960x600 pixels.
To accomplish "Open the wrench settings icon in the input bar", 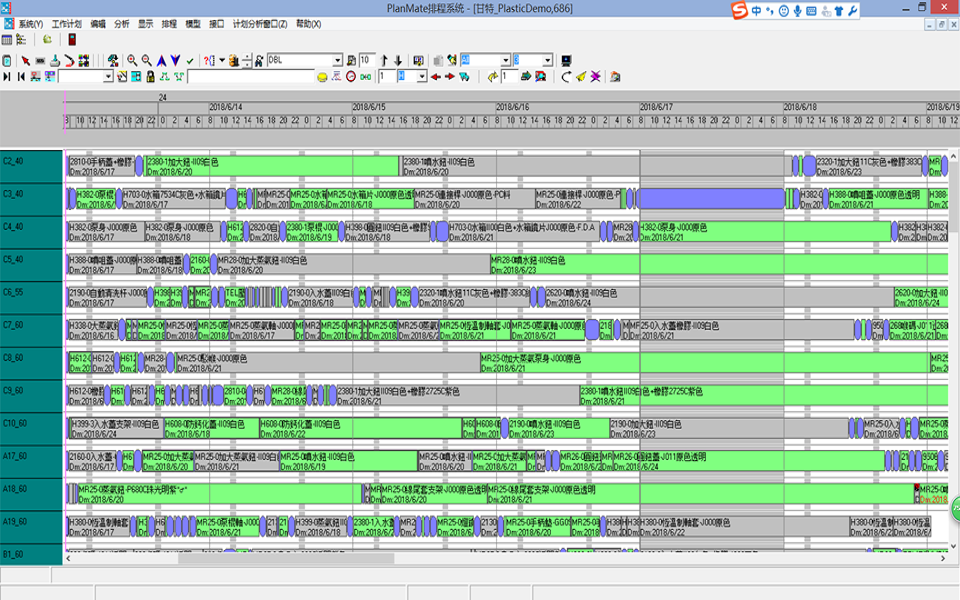I will point(852,10).
